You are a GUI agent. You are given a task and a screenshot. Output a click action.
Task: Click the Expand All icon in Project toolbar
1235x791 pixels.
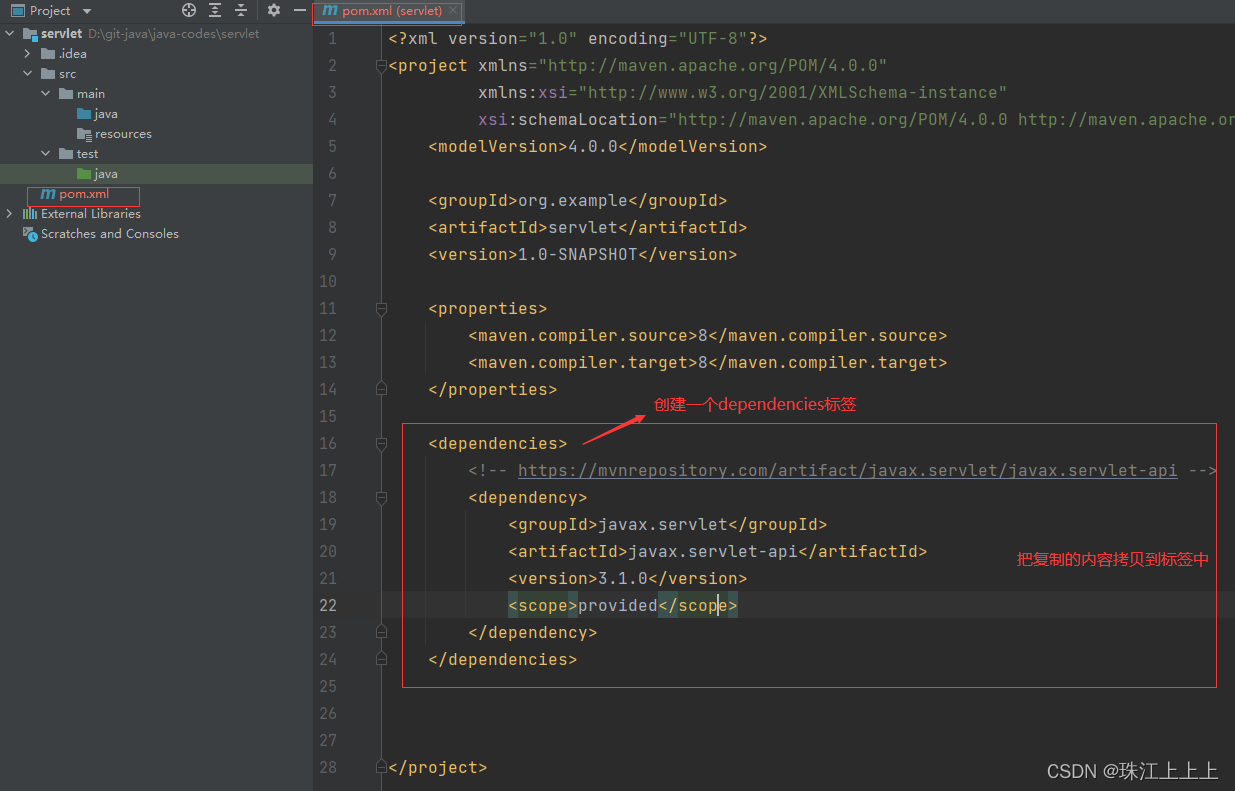[215, 10]
